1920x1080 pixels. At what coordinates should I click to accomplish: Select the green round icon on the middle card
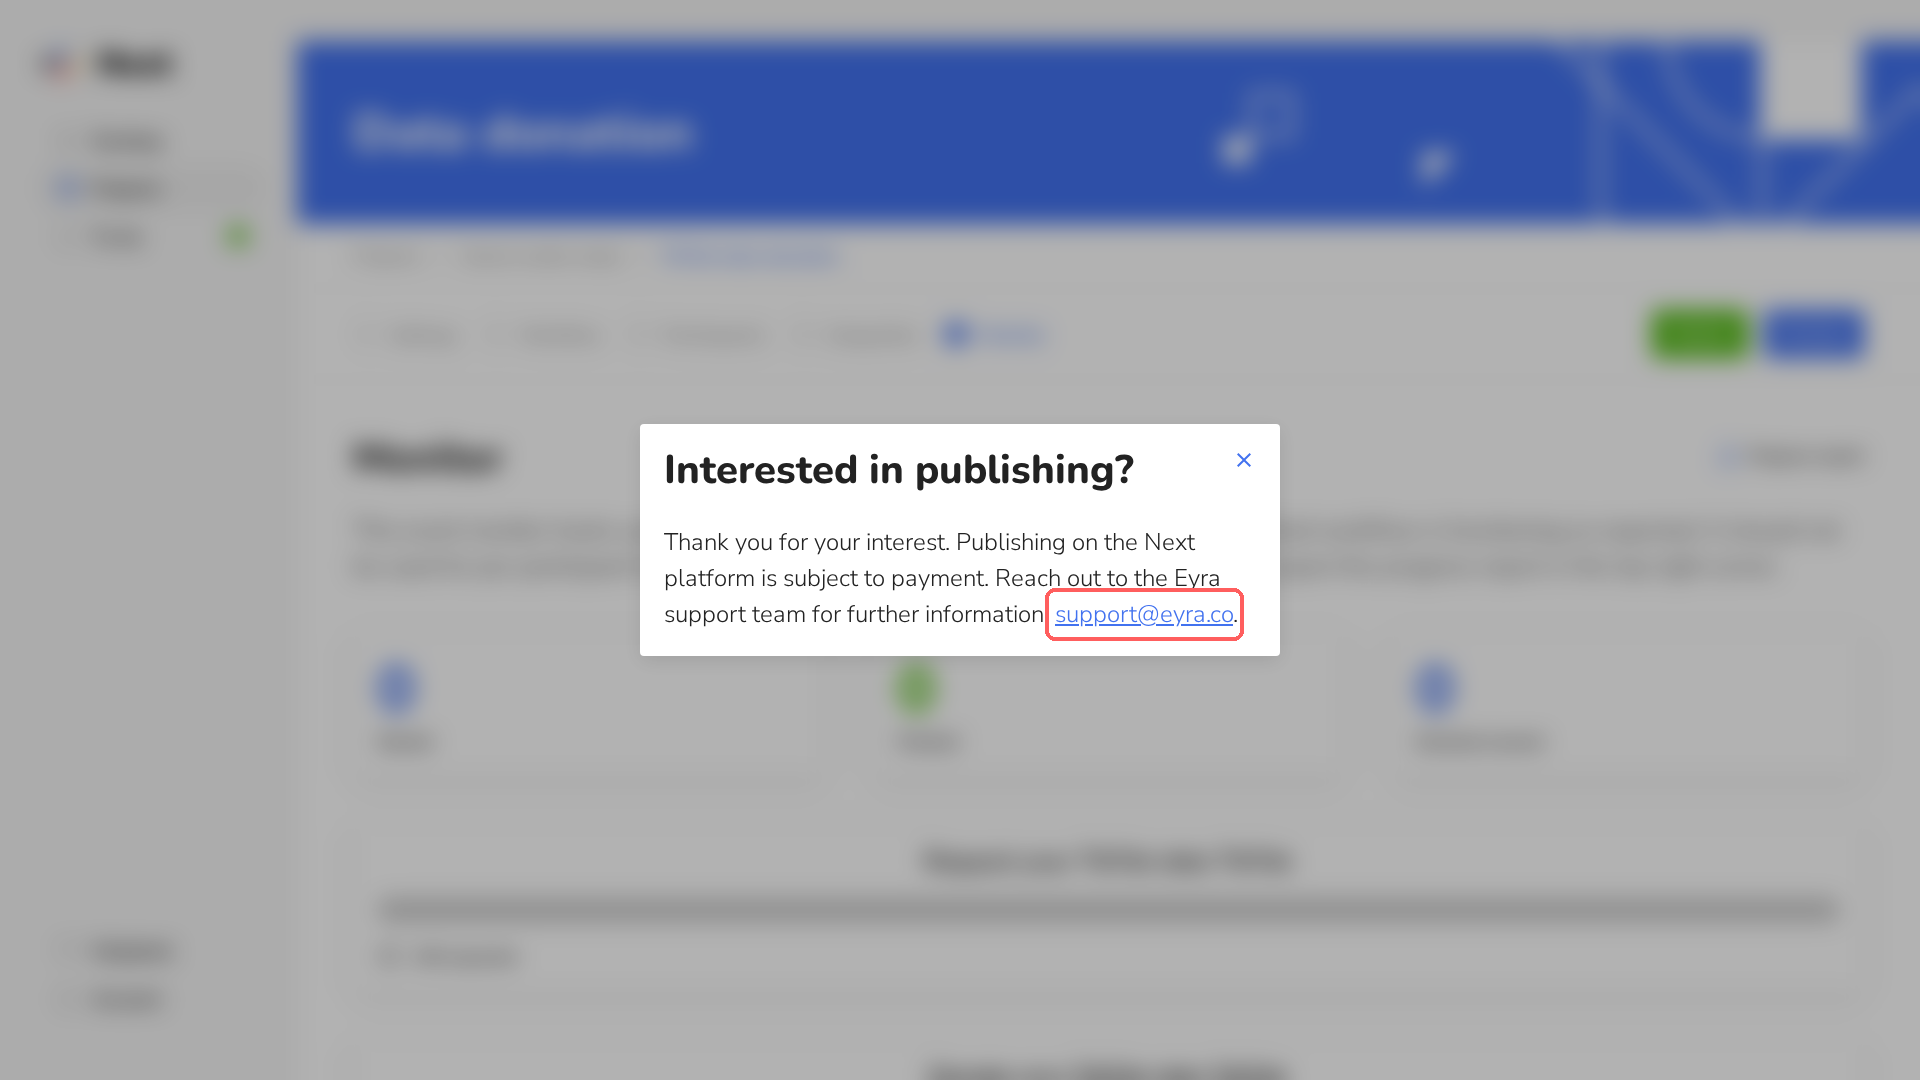[x=916, y=687]
